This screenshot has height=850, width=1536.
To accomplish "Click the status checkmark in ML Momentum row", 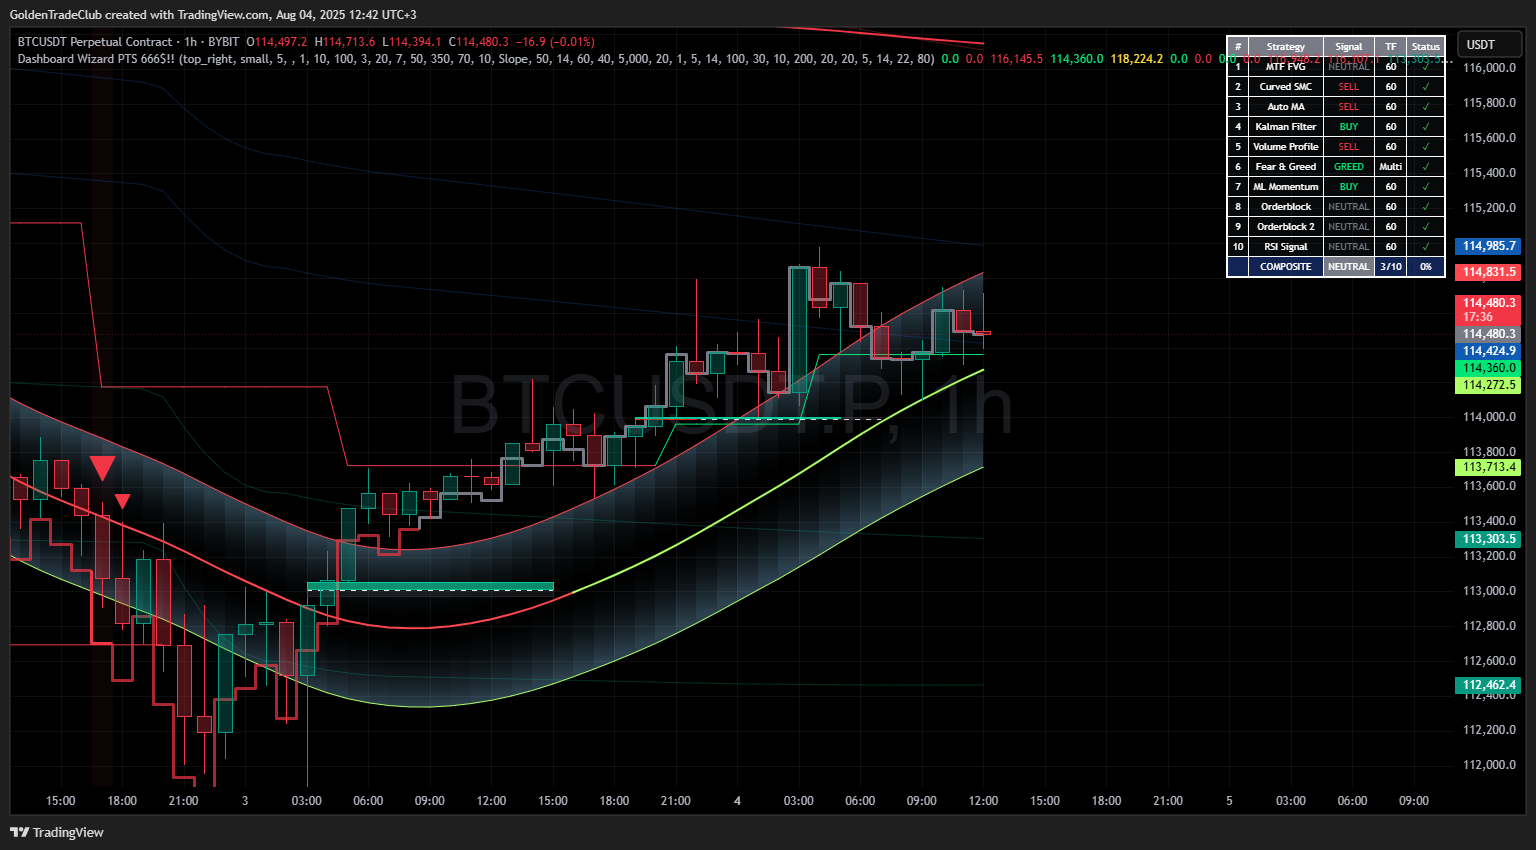I will (1426, 187).
